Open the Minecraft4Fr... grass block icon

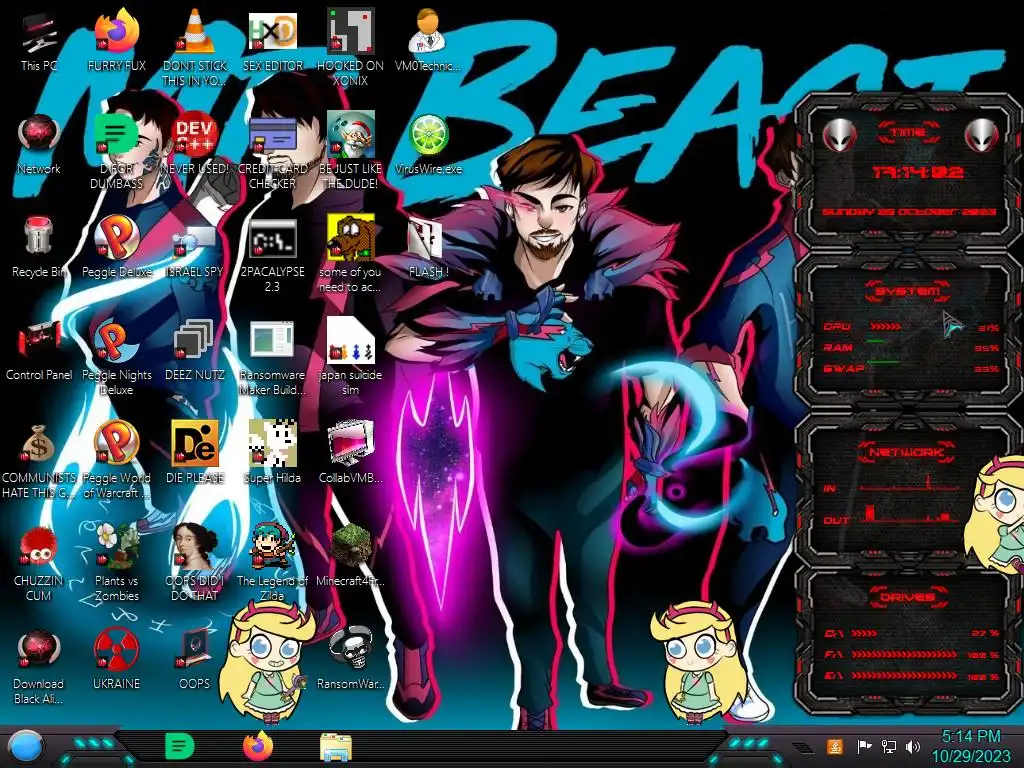tap(351, 547)
